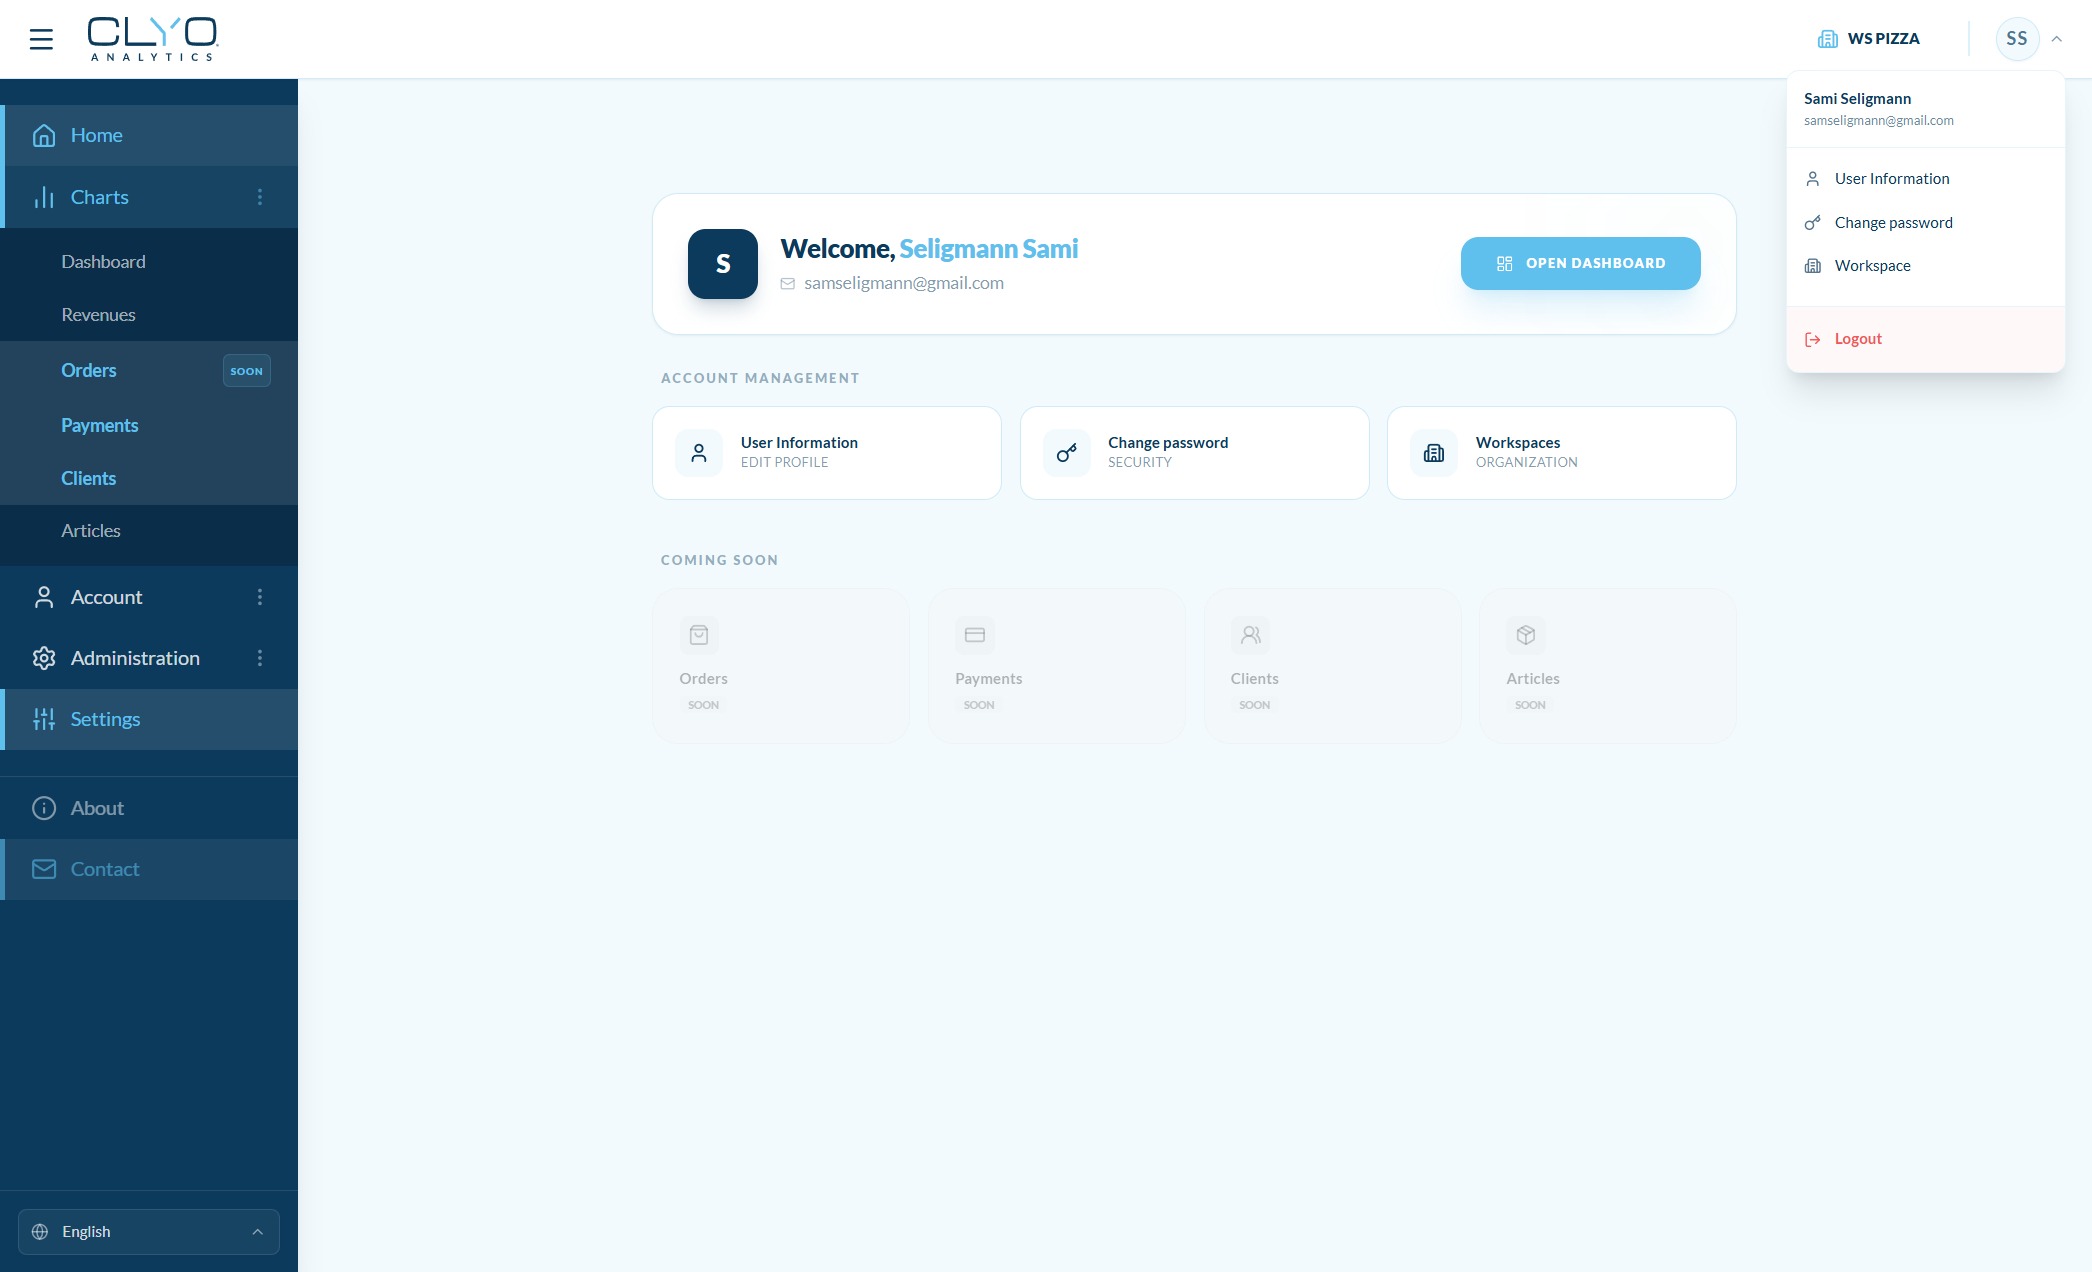Open the User Information edit profile card

(x=826, y=453)
